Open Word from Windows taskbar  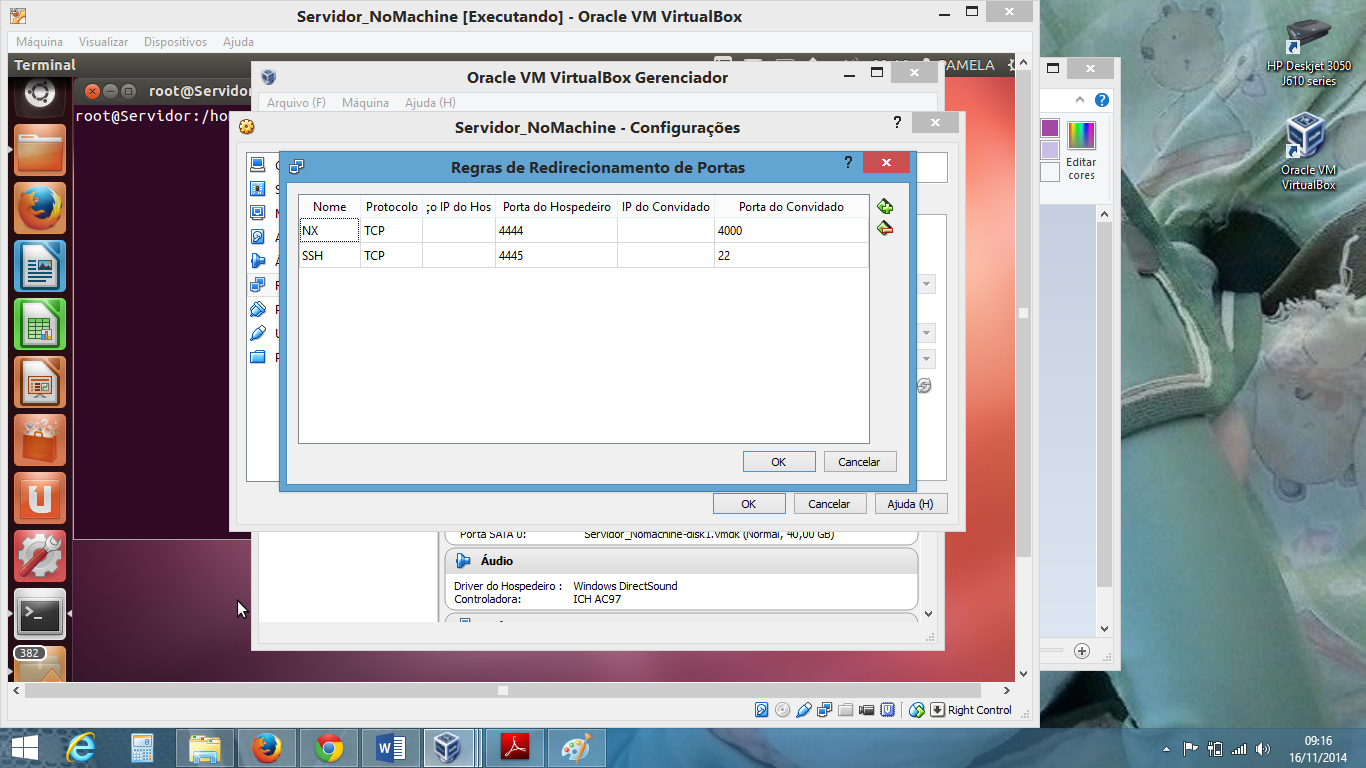[x=391, y=748]
